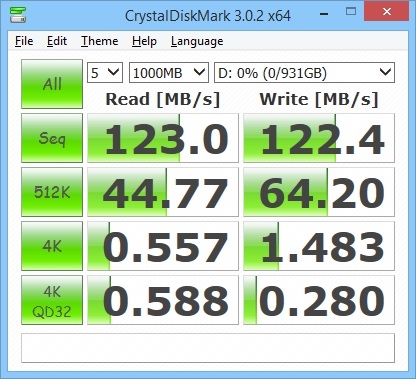Click the 4K write result 1.483

(x=319, y=246)
